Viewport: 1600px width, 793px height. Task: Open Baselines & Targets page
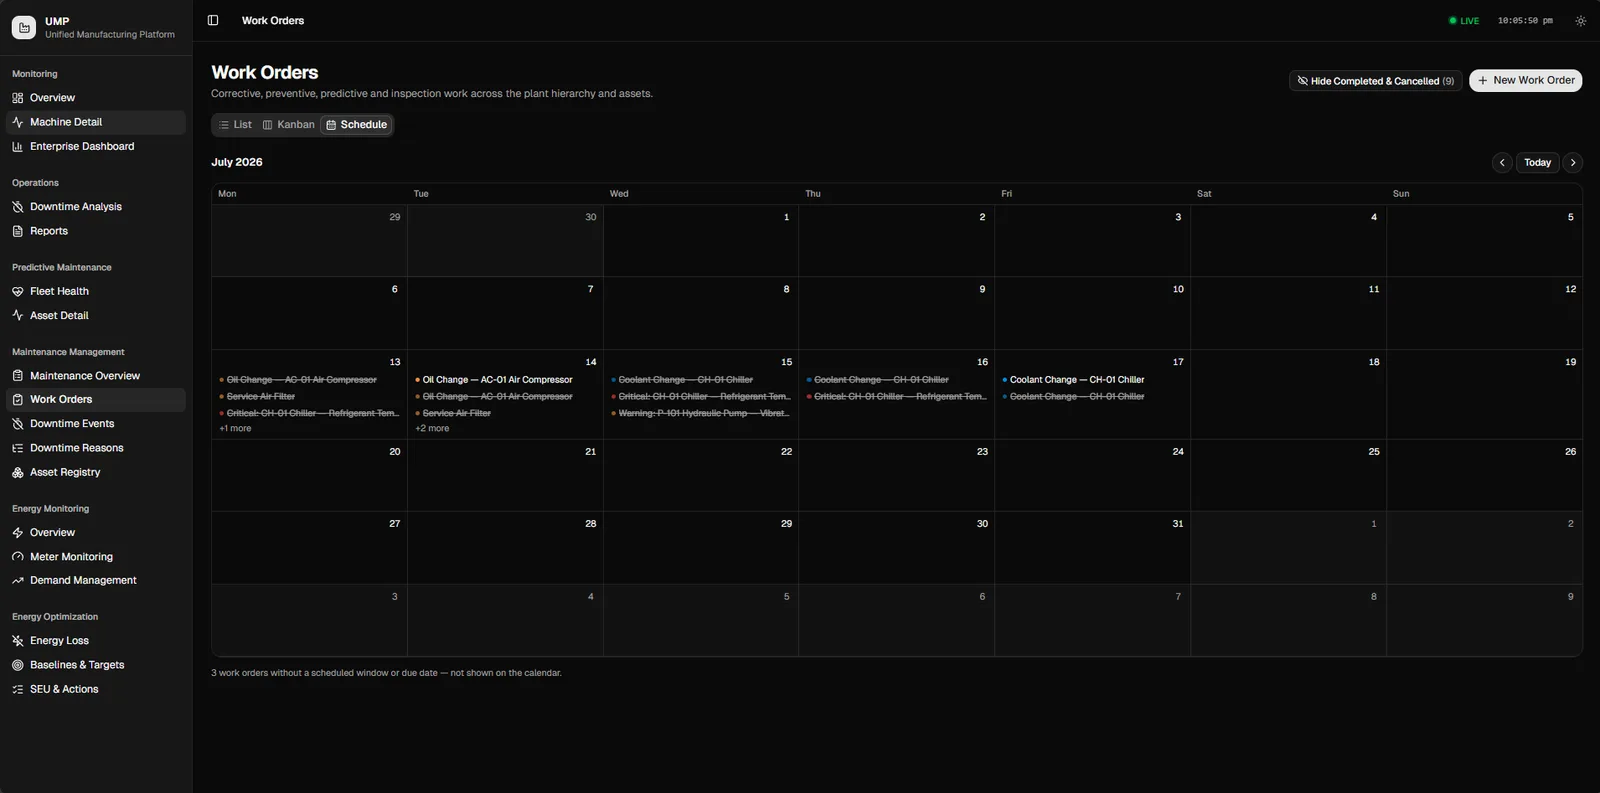(96, 665)
